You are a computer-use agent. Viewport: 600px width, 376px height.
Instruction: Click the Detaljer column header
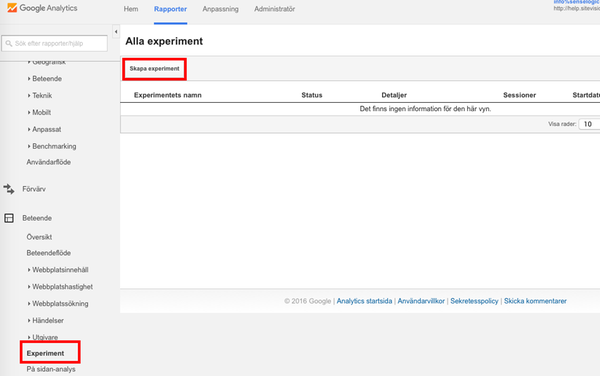(x=394, y=95)
